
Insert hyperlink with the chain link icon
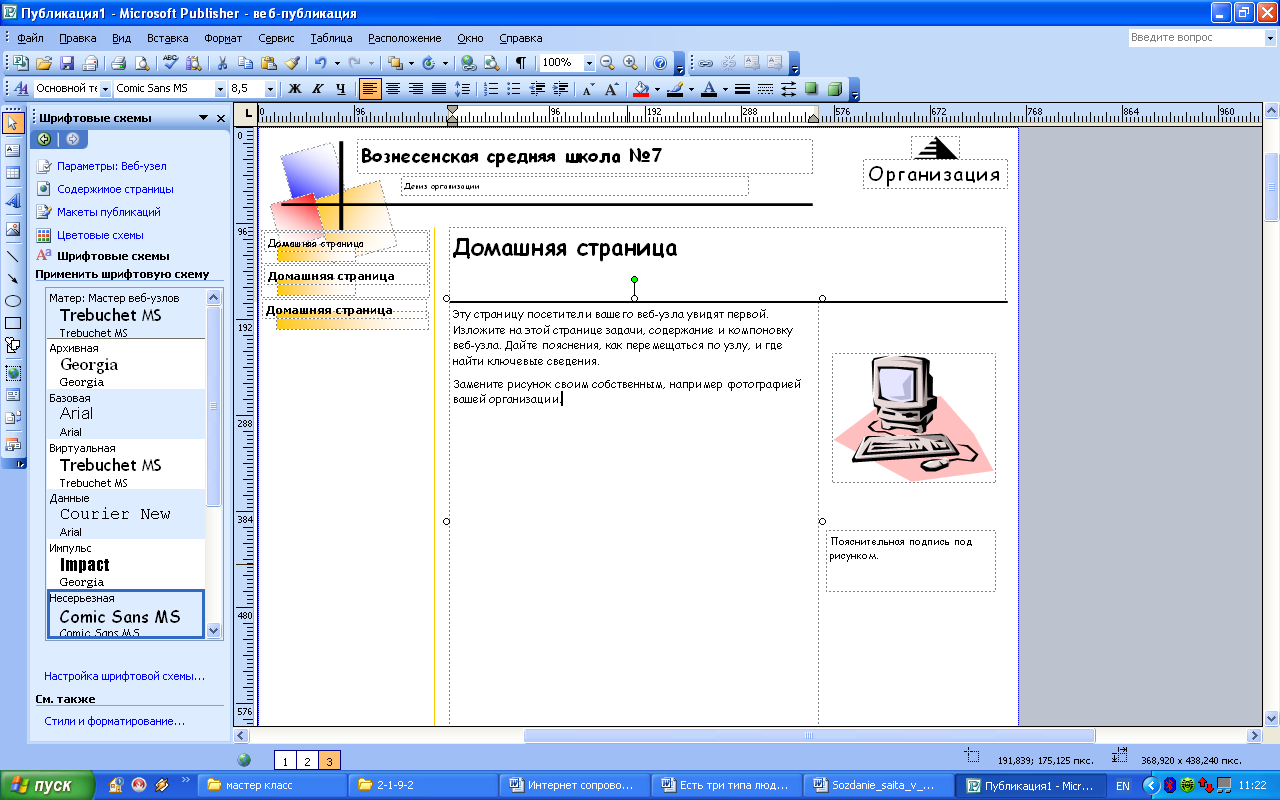tap(706, 62)
